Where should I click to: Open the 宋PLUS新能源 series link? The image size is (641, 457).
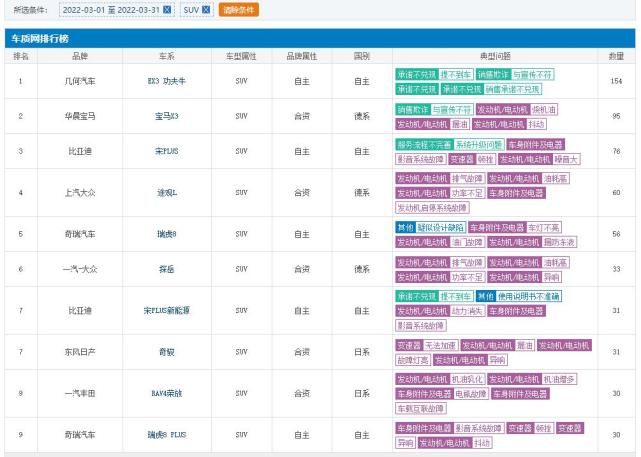167,311
